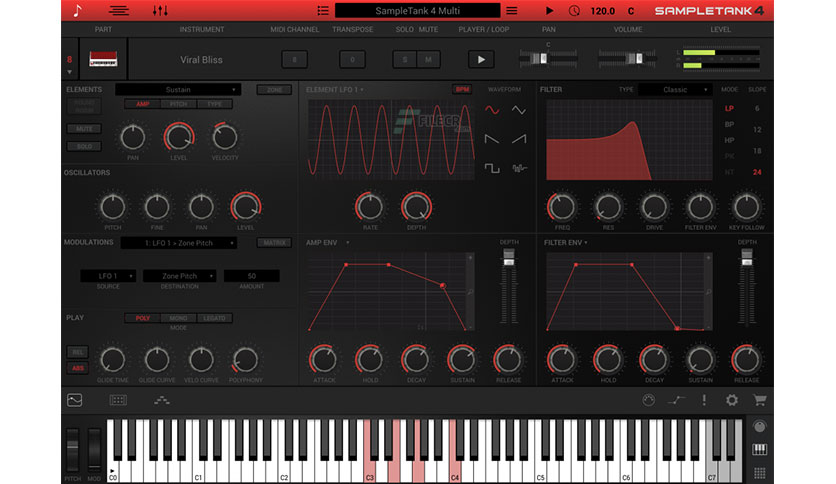Expand the AMP ENV selector arrow
Viewport: 836px width, 484px height.
[x=348, y=243]
